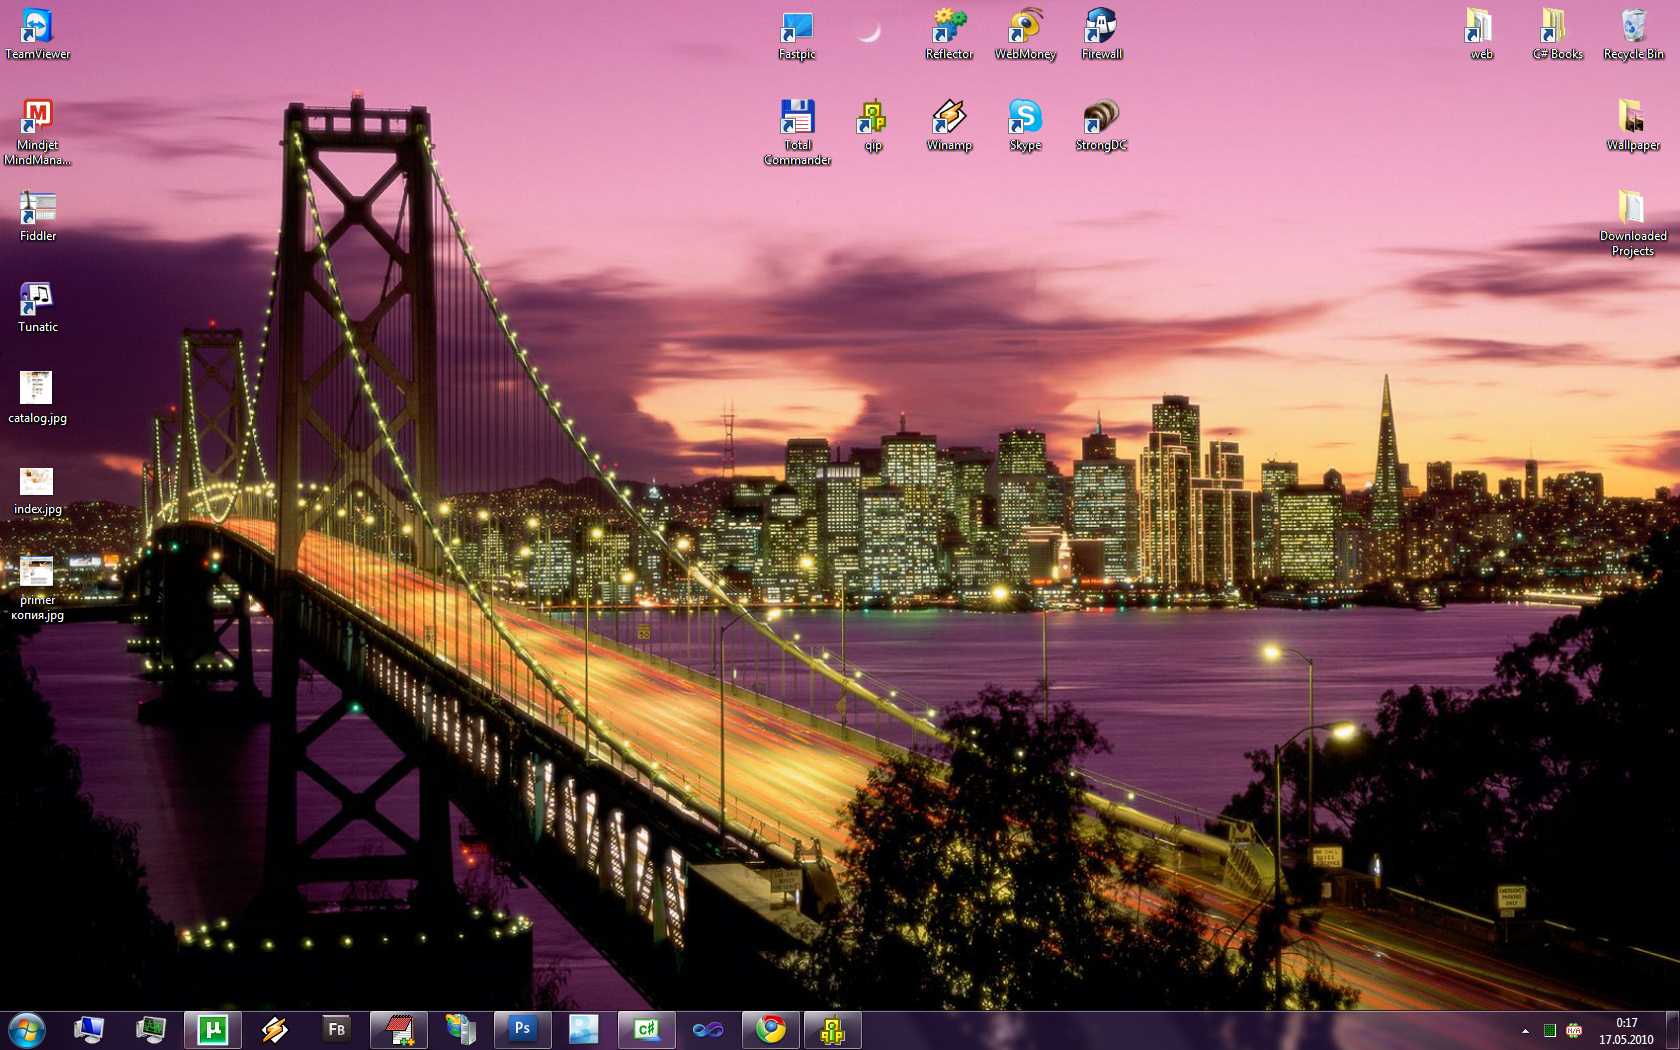Show hidden system tray icons
The width and height of the screenshot is (1680, 1050).
click(1525, 1030)
